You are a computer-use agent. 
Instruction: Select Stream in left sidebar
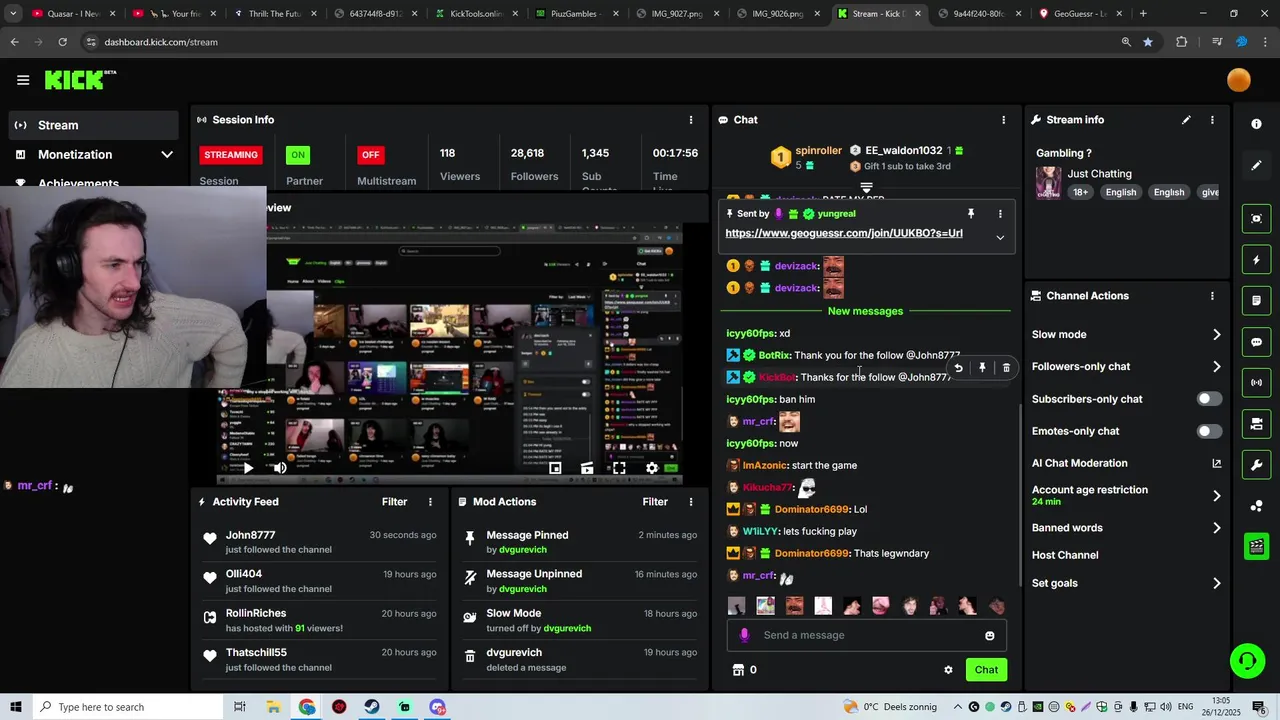94,125
